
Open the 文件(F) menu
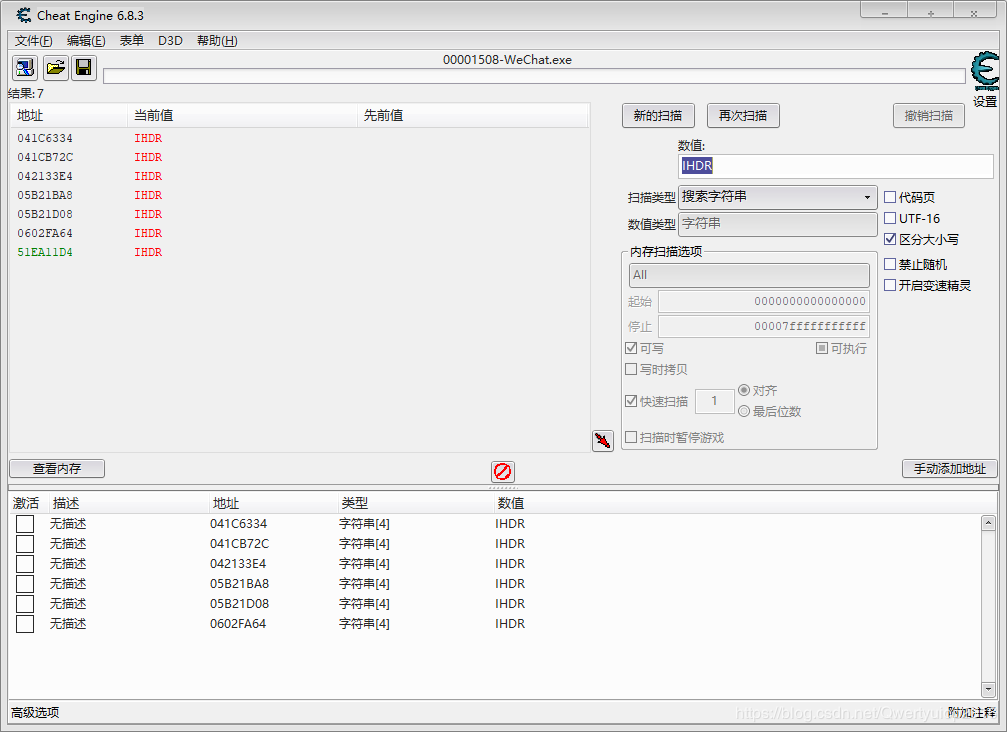(x=33, y=40)
